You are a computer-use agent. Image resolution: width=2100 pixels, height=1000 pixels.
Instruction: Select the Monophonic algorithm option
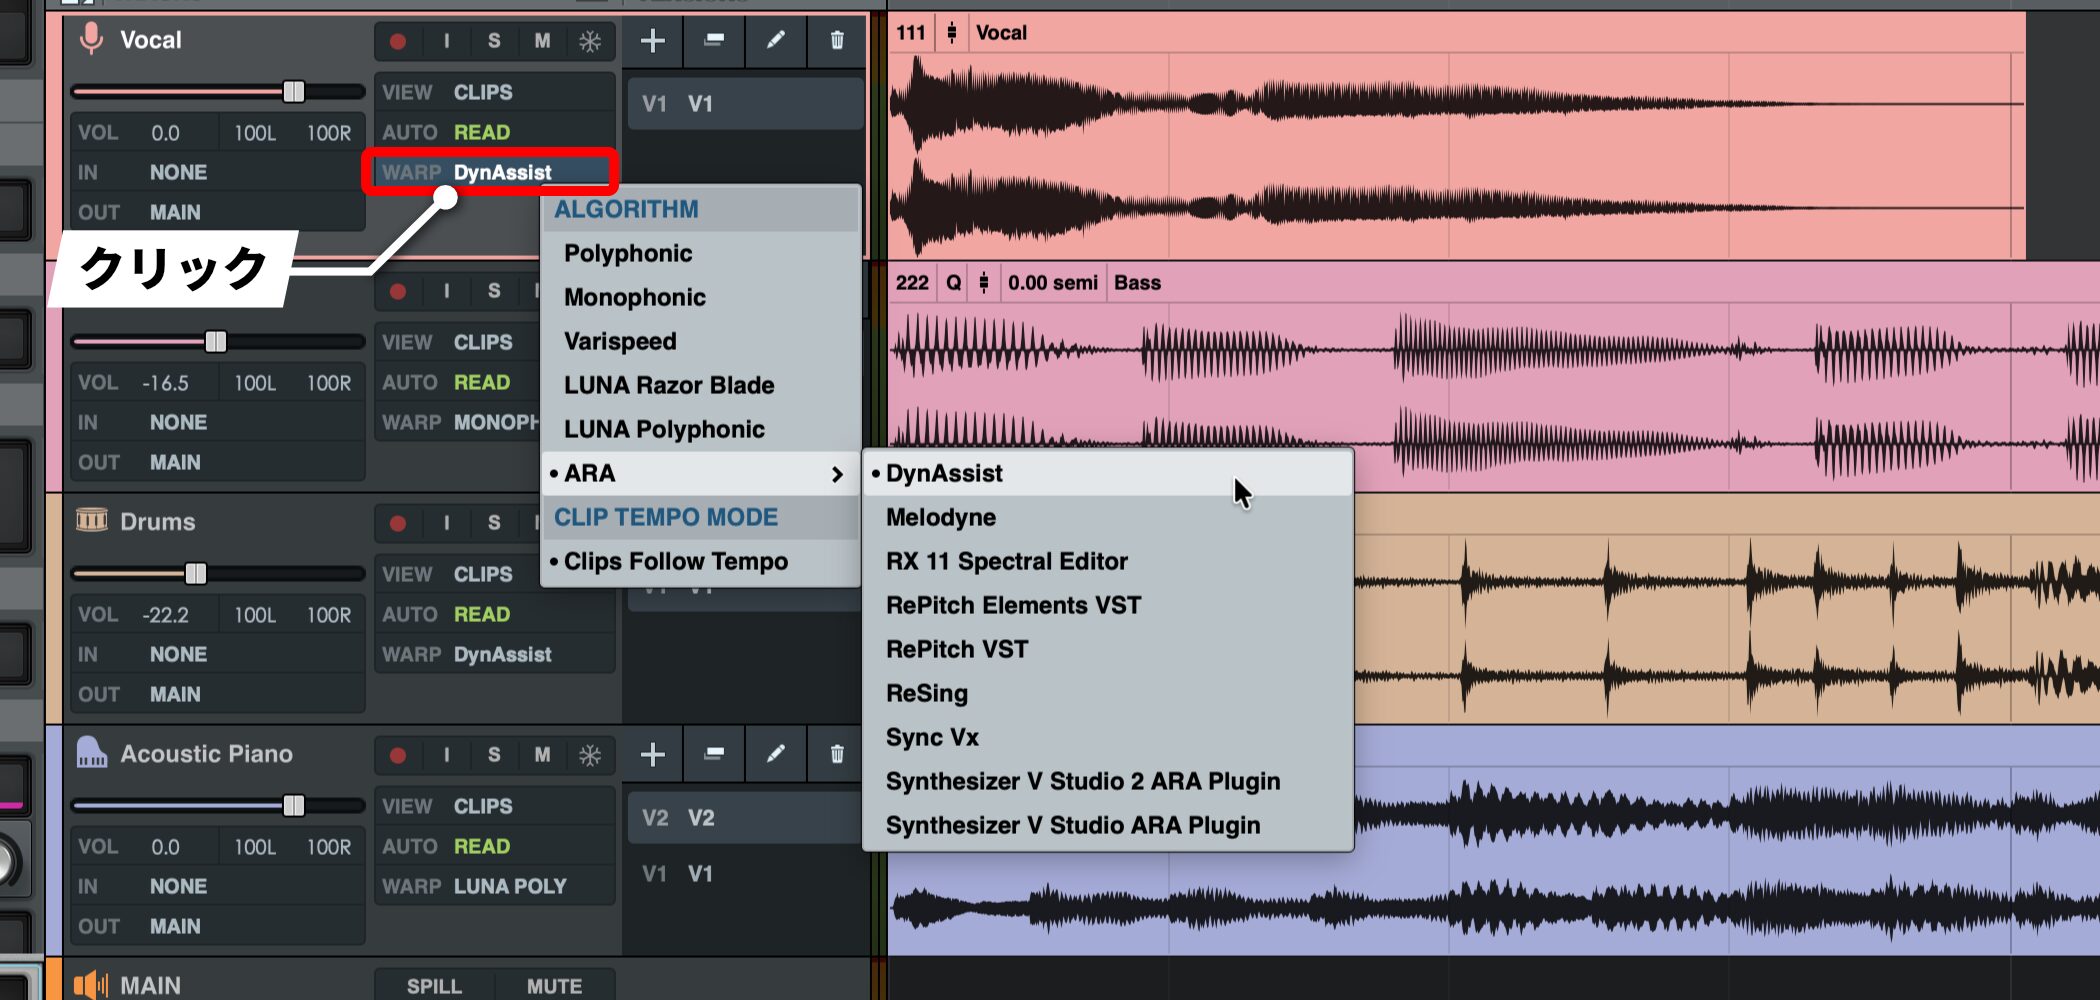[x=635, y=297]
